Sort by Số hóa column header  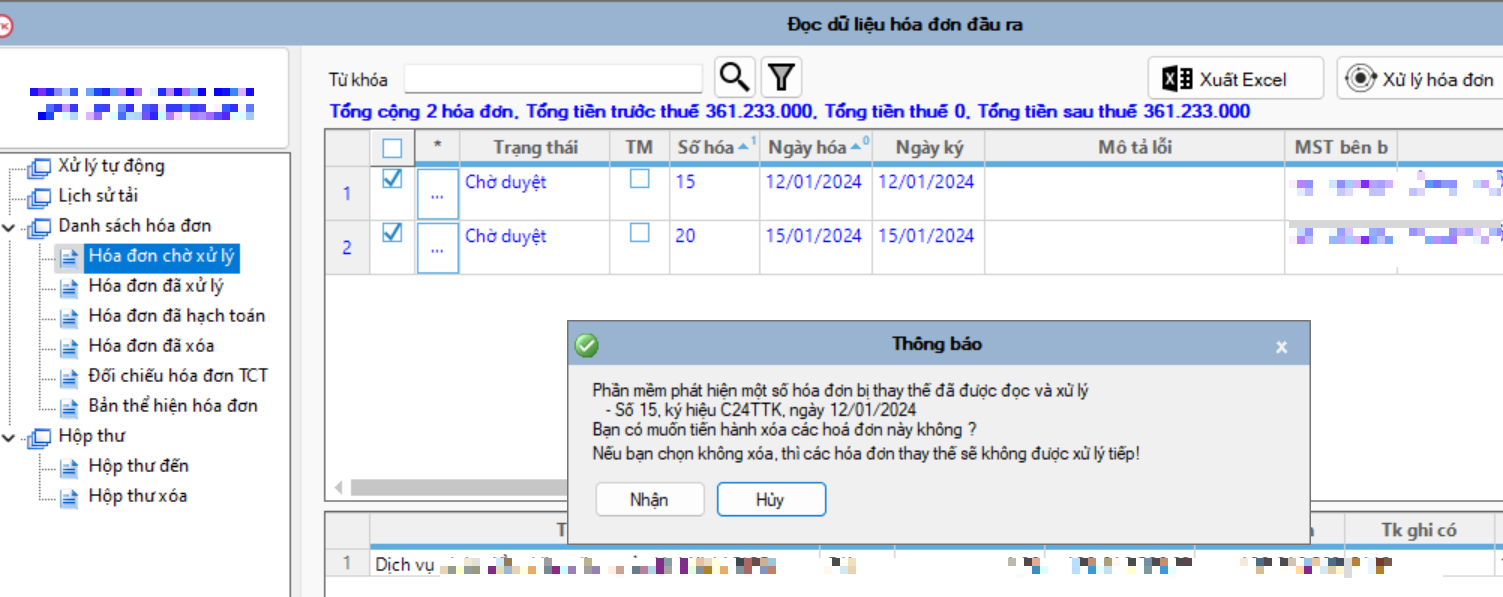click(x=706, y=147)
